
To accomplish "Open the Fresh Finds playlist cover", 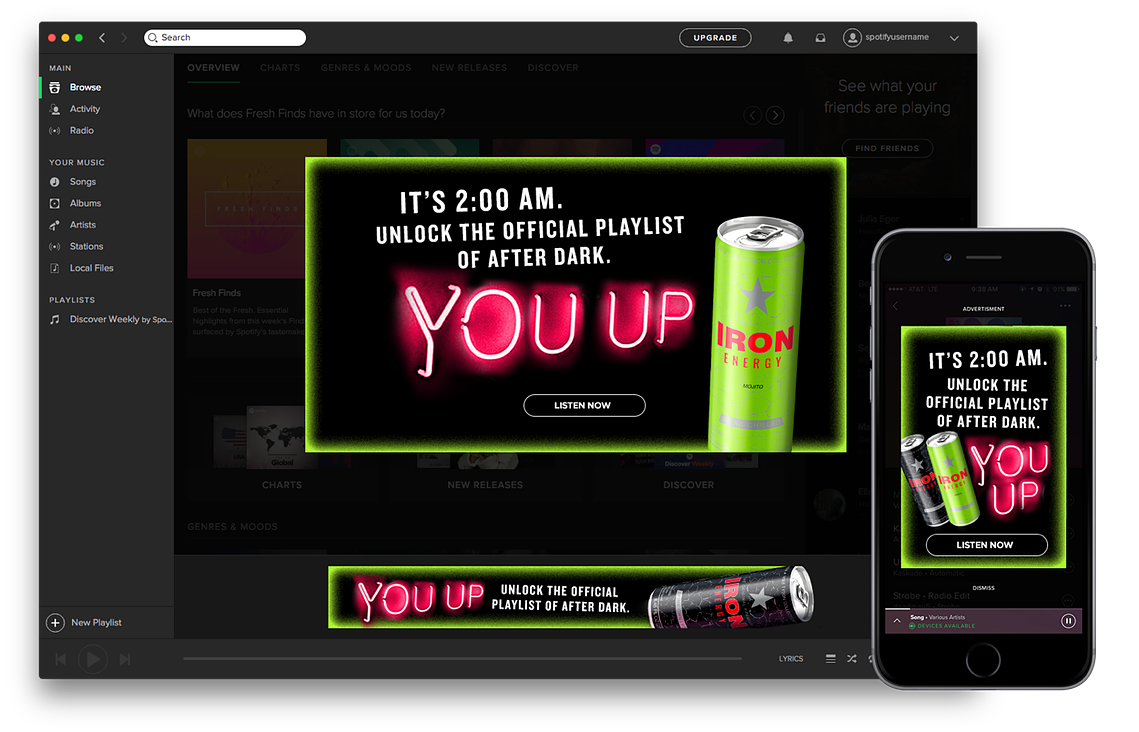I will pos(246,208).
